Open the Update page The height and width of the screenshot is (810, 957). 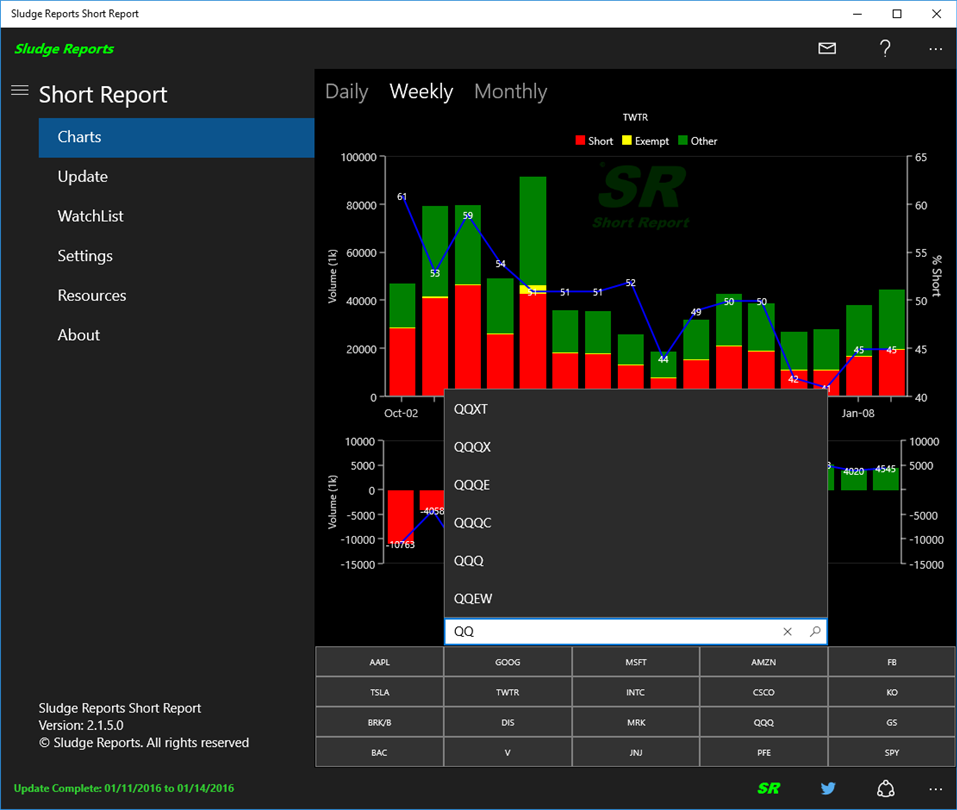click(x=176, y=177)
